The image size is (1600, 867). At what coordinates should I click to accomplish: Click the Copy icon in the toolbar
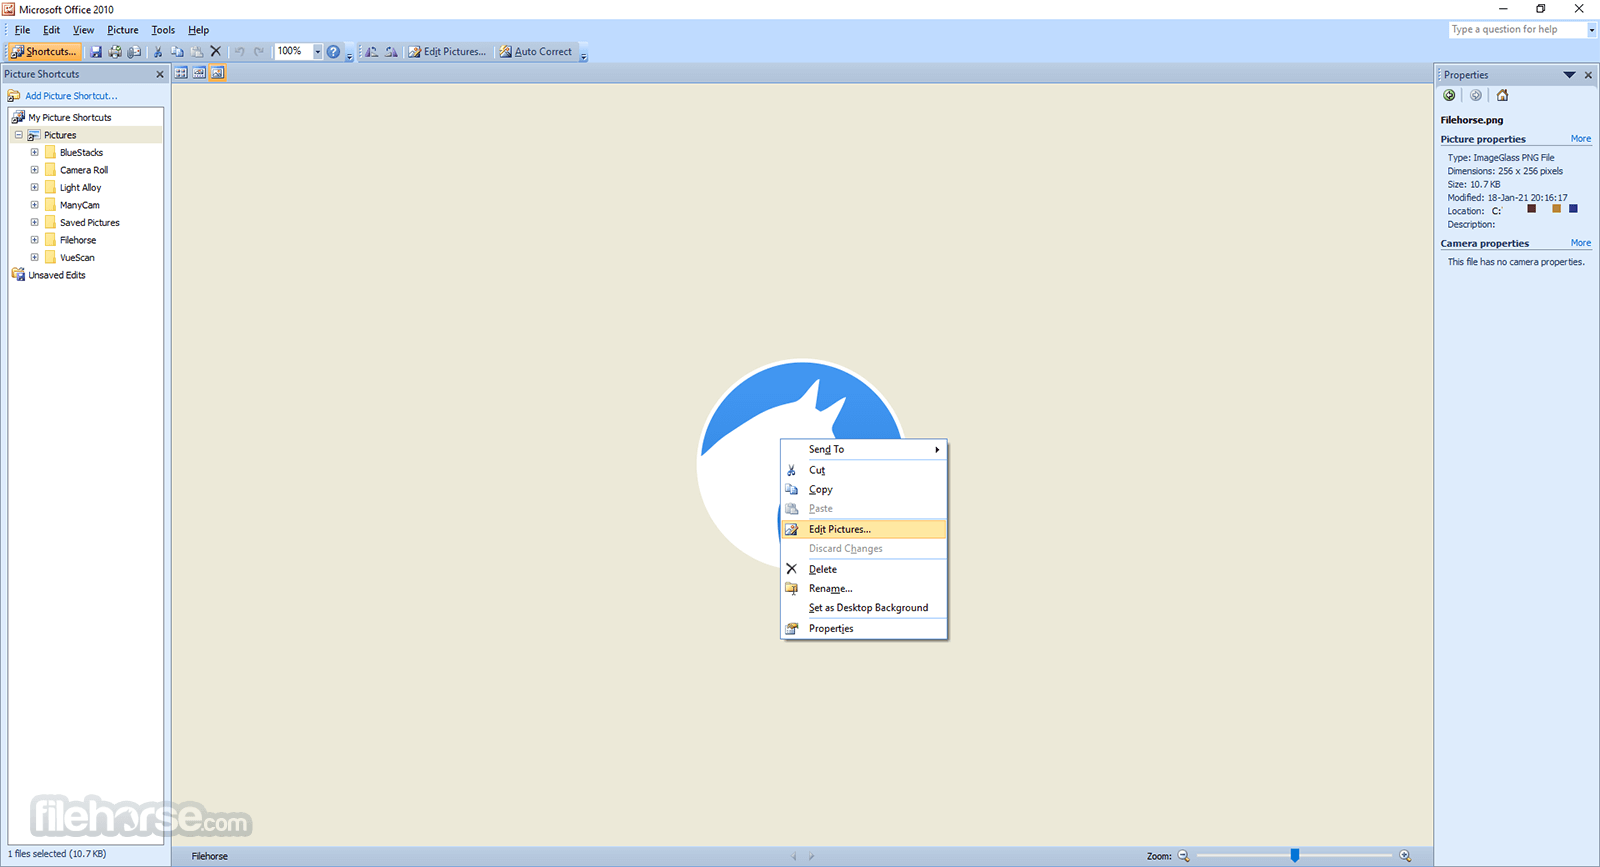pyautogui.click(x=177, y=51)
